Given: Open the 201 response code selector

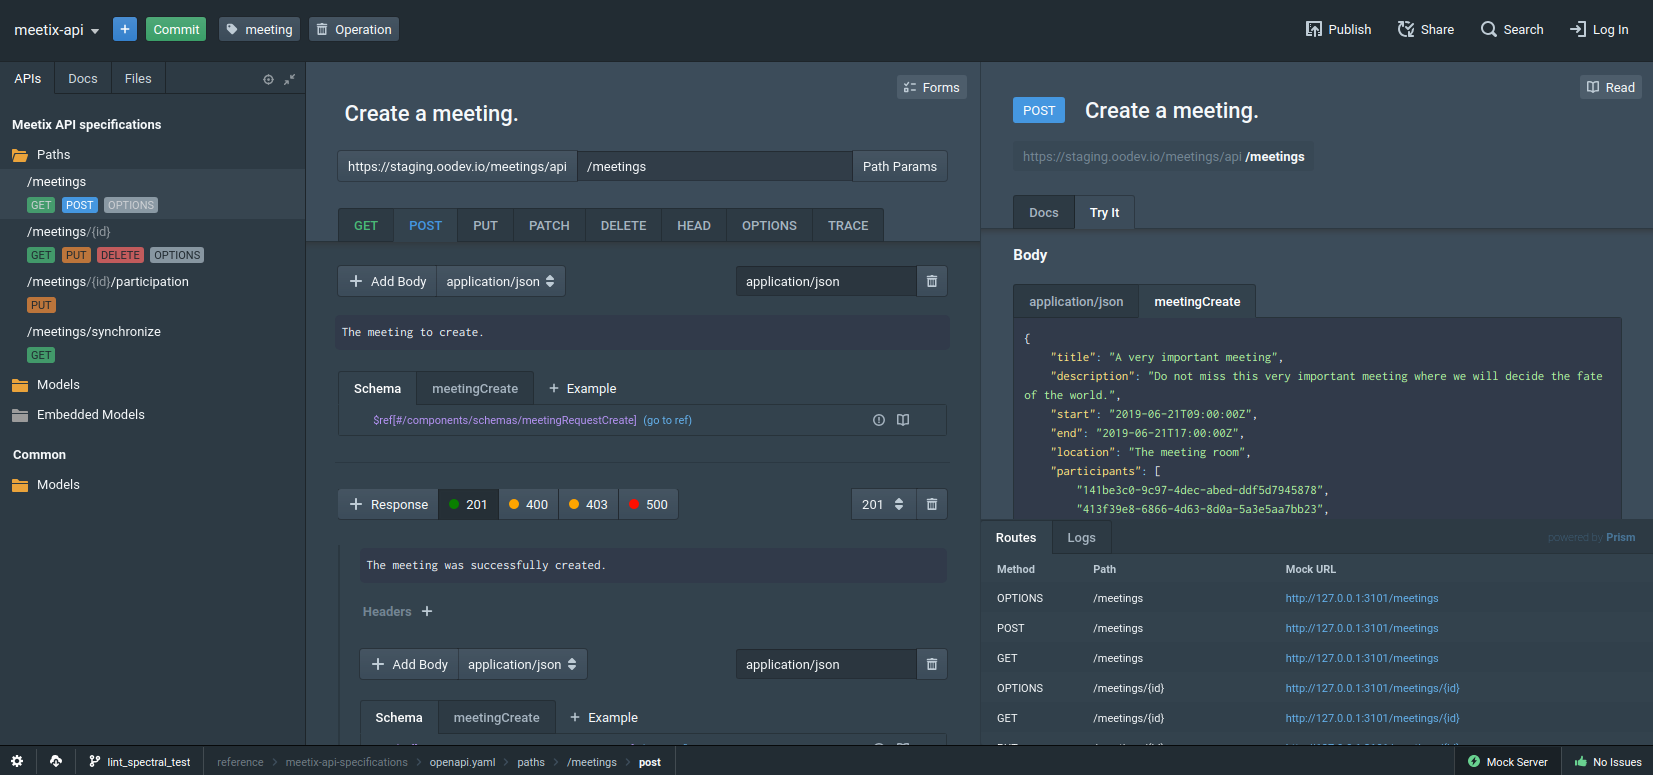Looking at the screenshot, I should 883,504.
